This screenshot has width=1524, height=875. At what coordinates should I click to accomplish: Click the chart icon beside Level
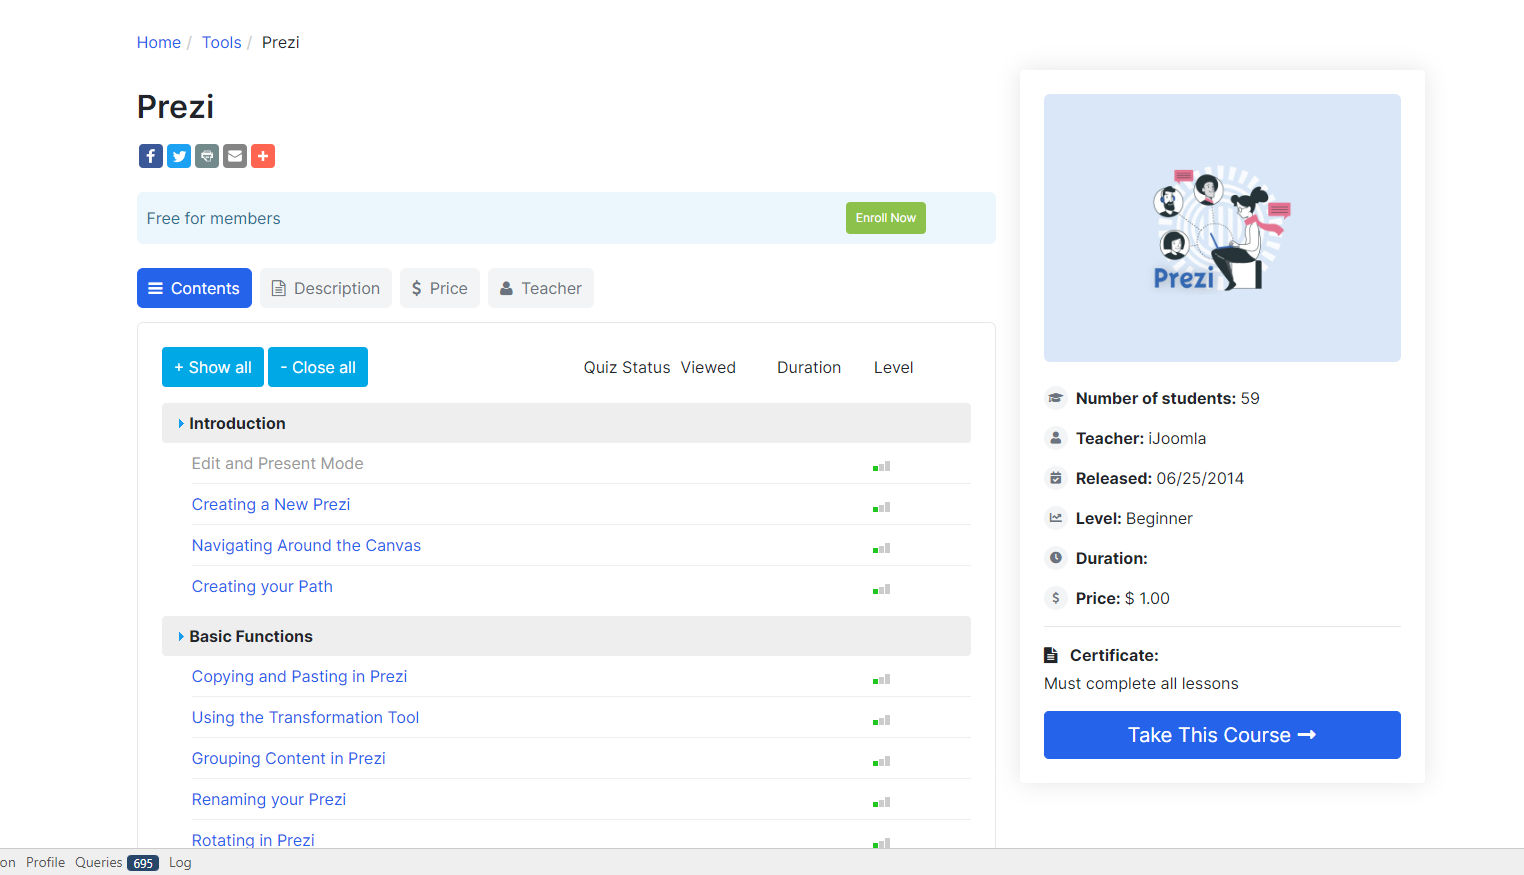point(1055,518)
